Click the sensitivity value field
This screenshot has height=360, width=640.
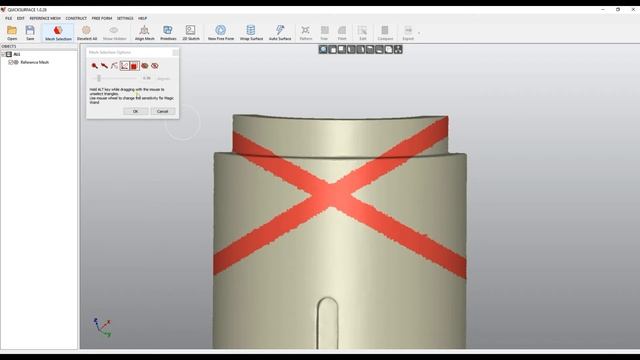[x=147, y=78]
